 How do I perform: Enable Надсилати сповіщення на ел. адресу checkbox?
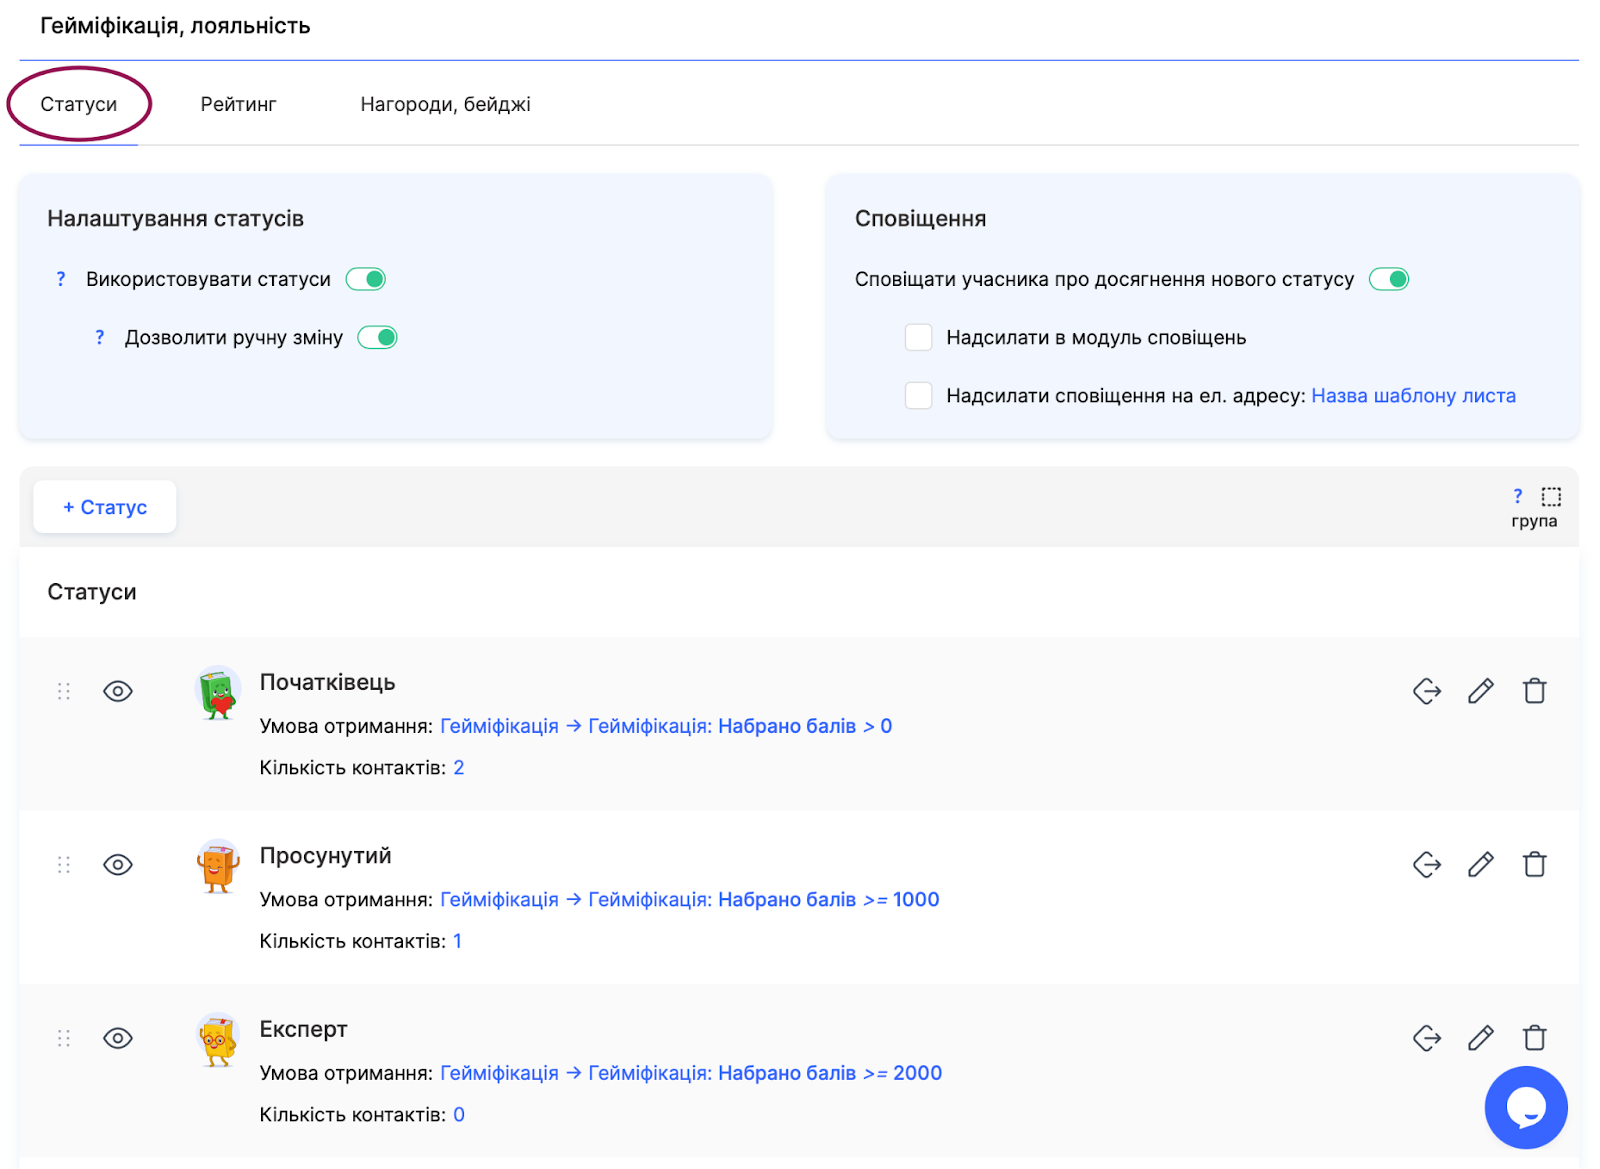pos(918,396)
